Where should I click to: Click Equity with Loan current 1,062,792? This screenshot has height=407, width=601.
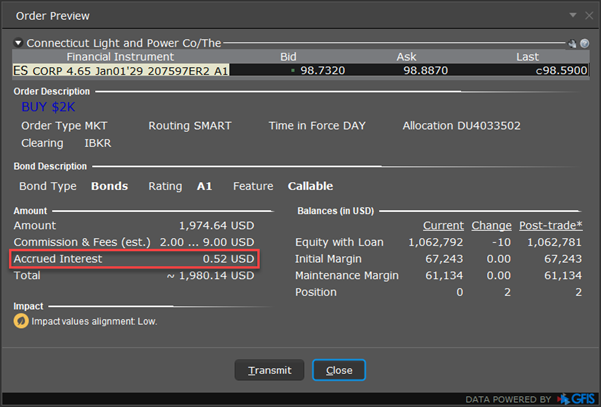point(435,242)
